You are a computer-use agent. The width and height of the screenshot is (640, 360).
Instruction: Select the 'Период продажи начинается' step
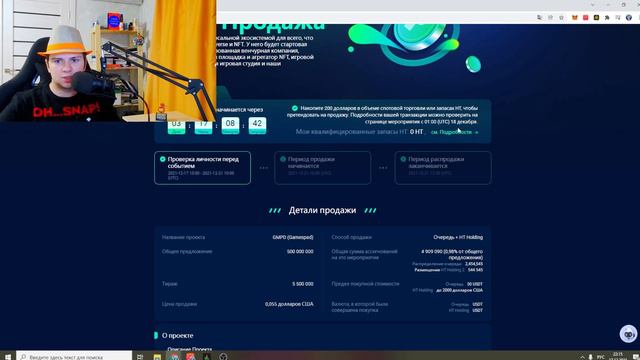coord(322,168)
